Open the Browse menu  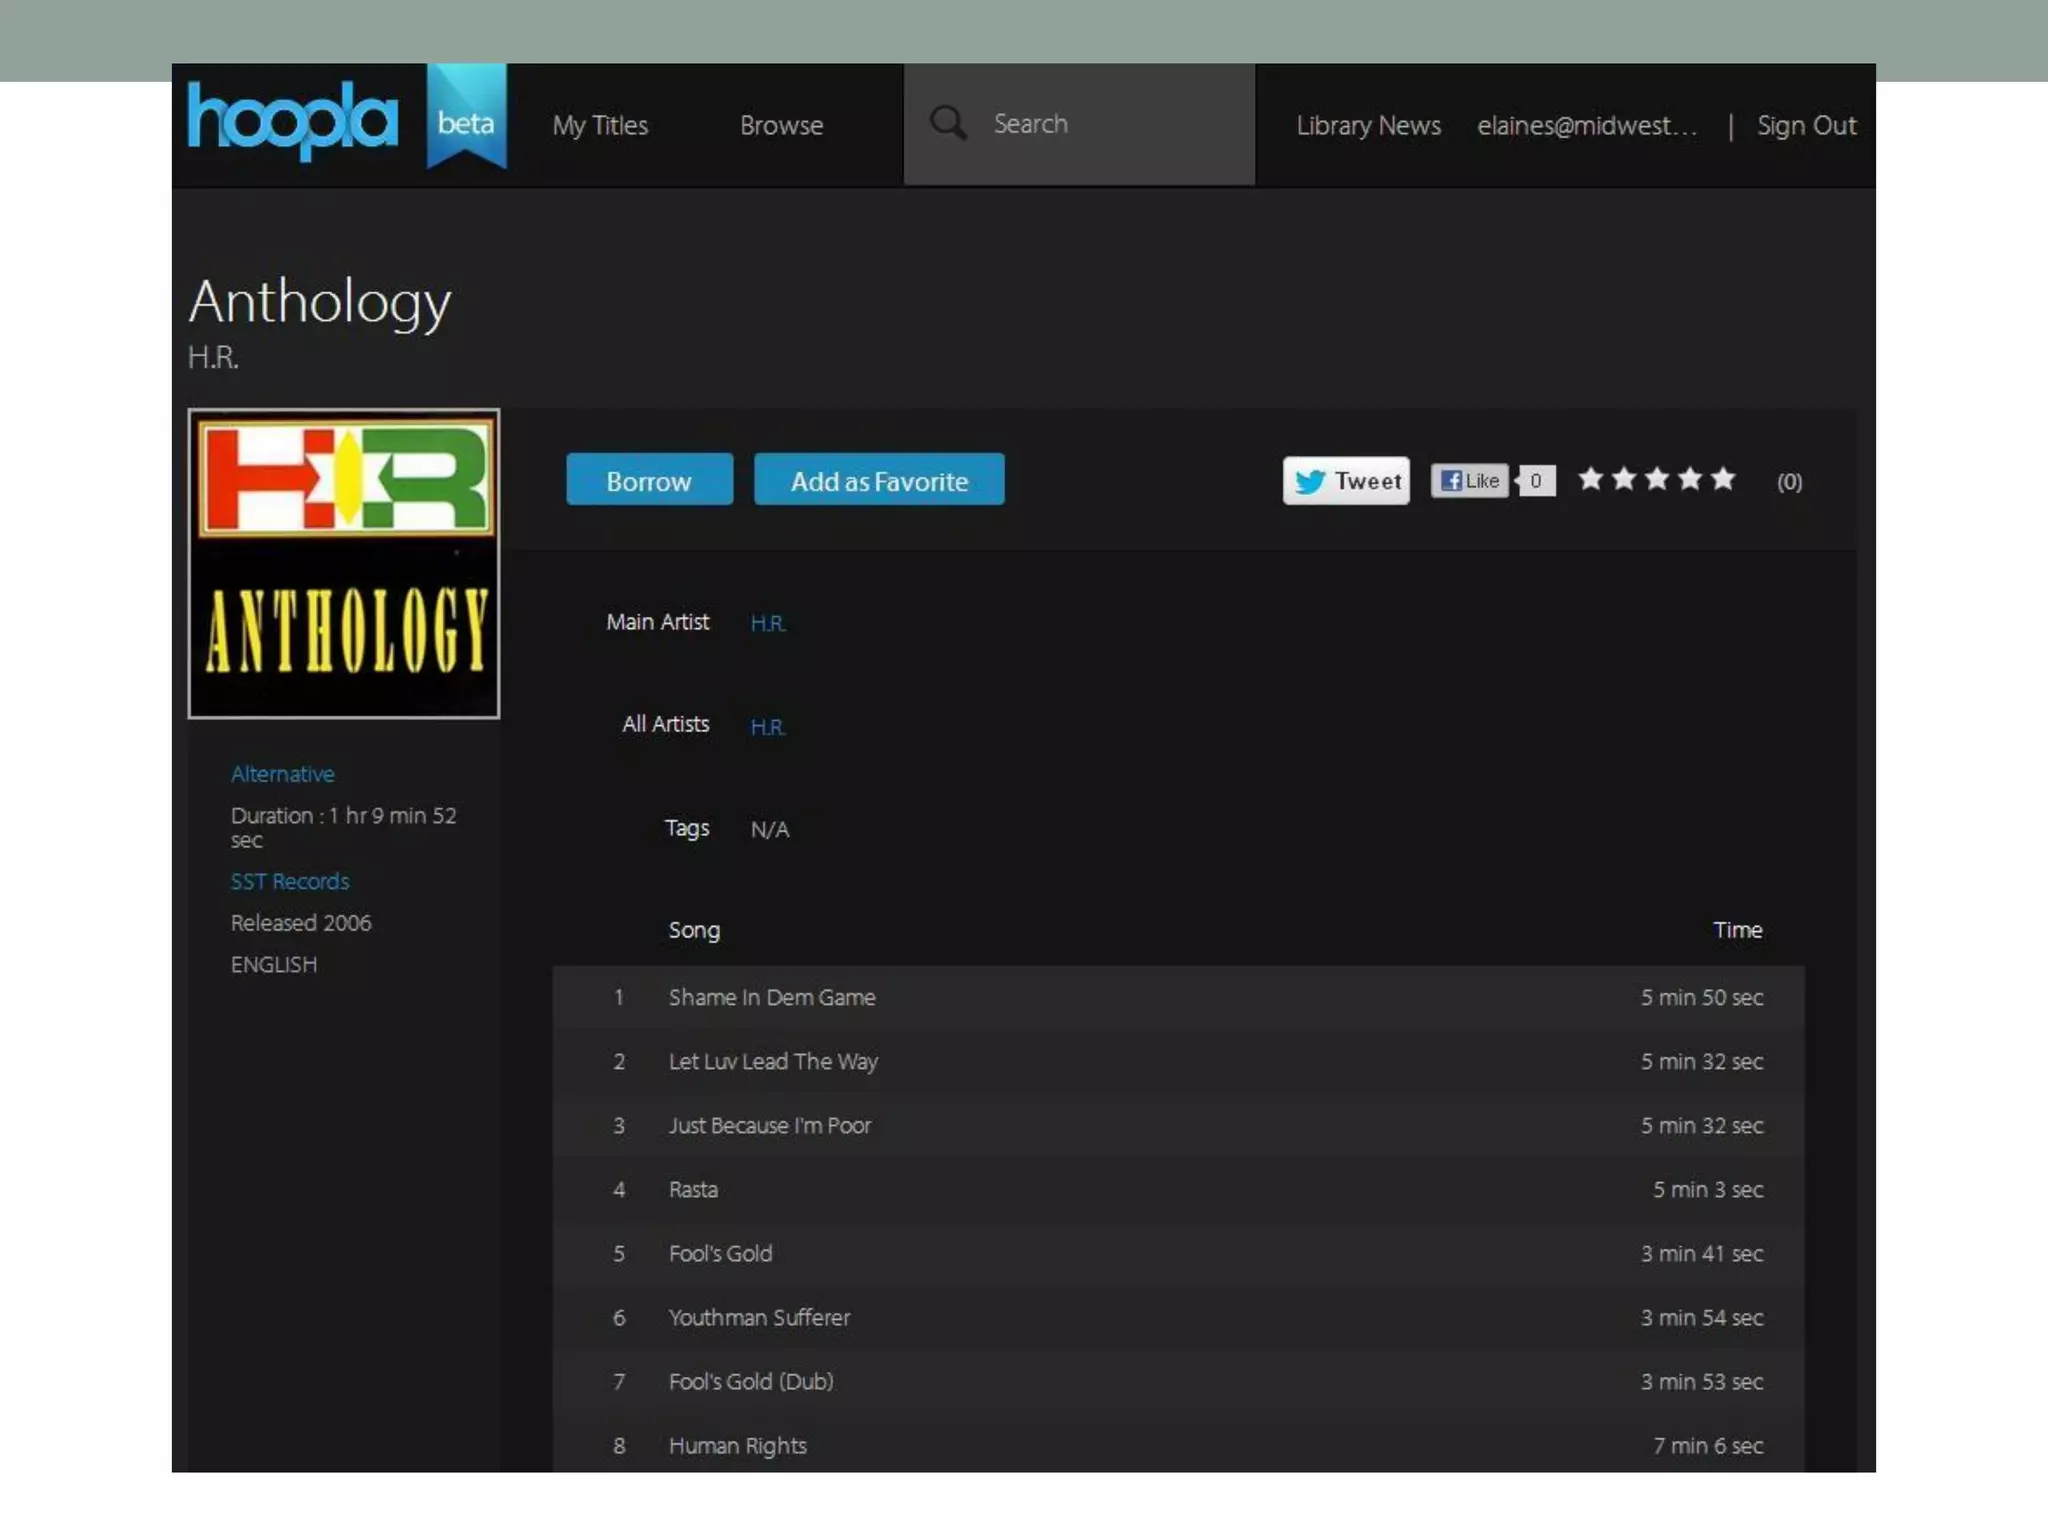(781, 126)
